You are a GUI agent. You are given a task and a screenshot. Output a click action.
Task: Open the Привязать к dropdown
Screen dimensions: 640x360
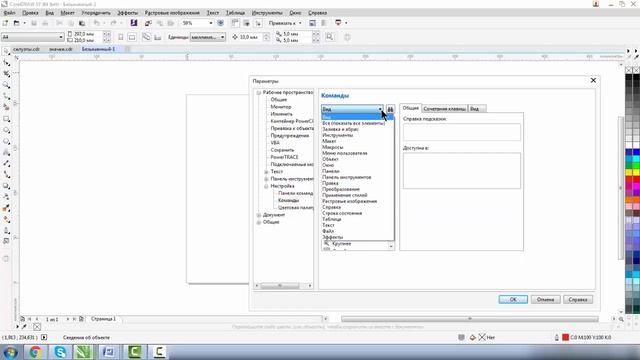[x=285, y=23]
